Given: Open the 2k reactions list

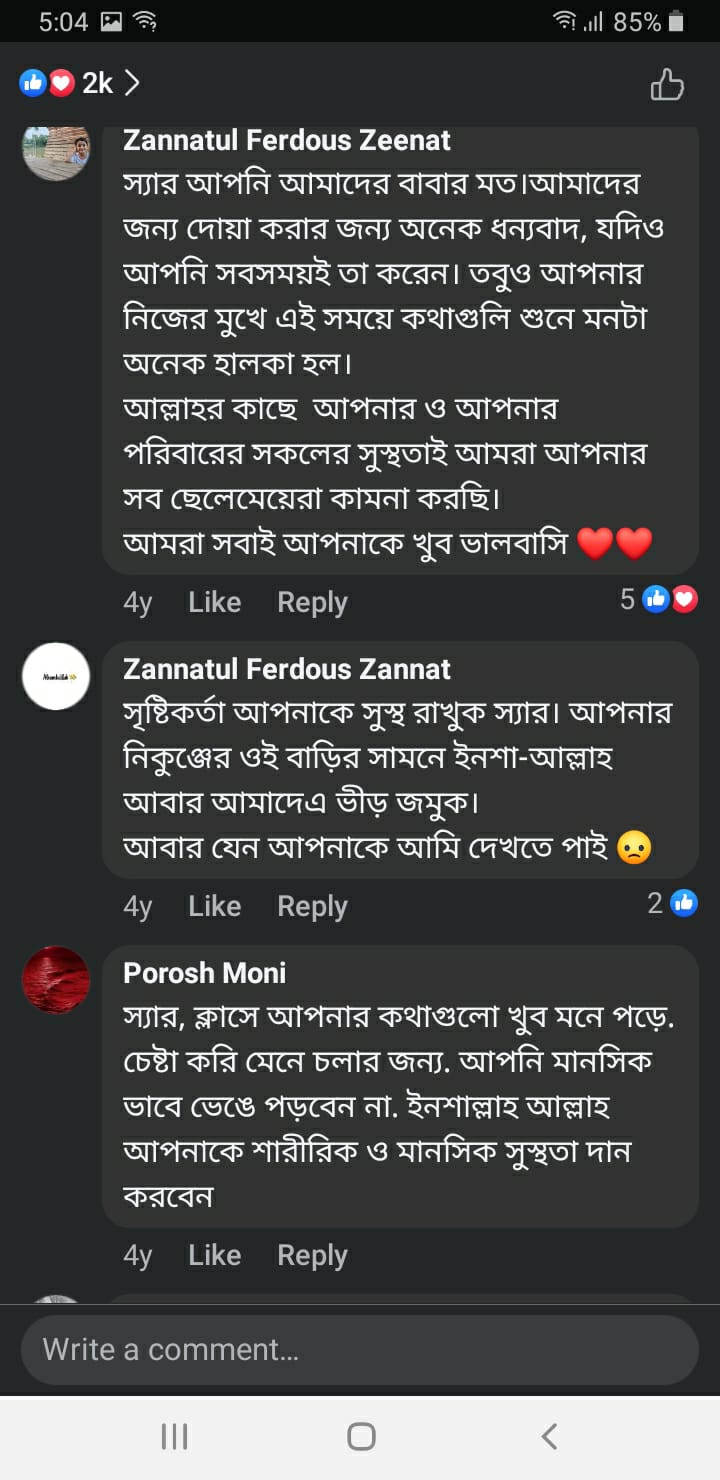Looking at the screenshot, I should (80, 83).
